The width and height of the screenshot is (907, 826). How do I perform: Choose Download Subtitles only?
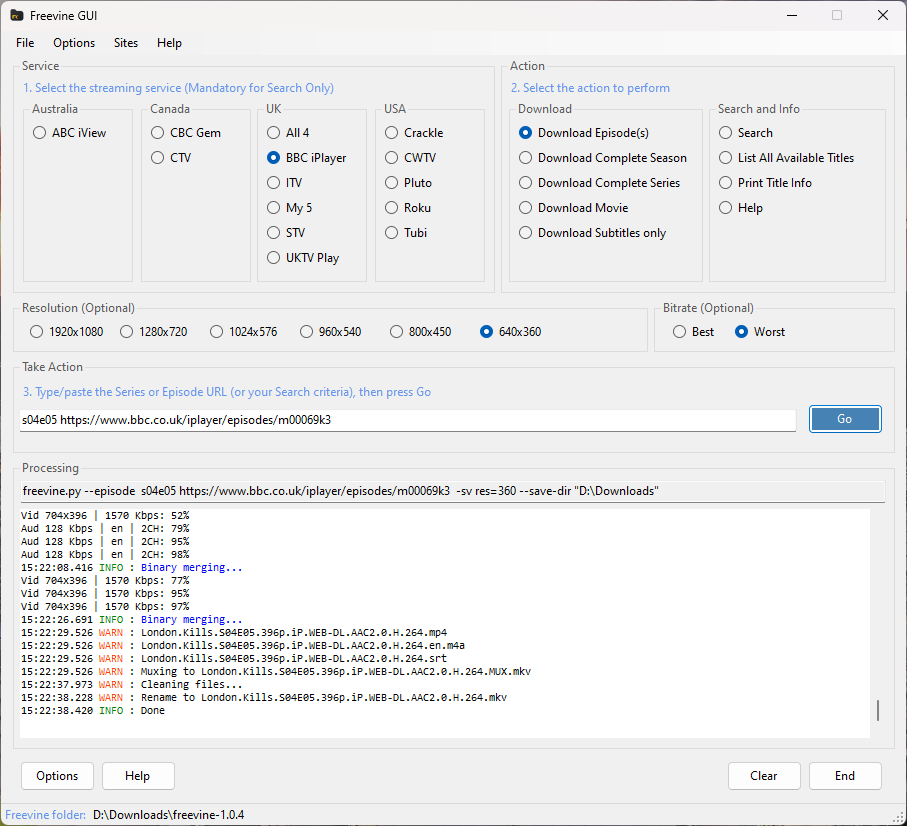point(526,233)
